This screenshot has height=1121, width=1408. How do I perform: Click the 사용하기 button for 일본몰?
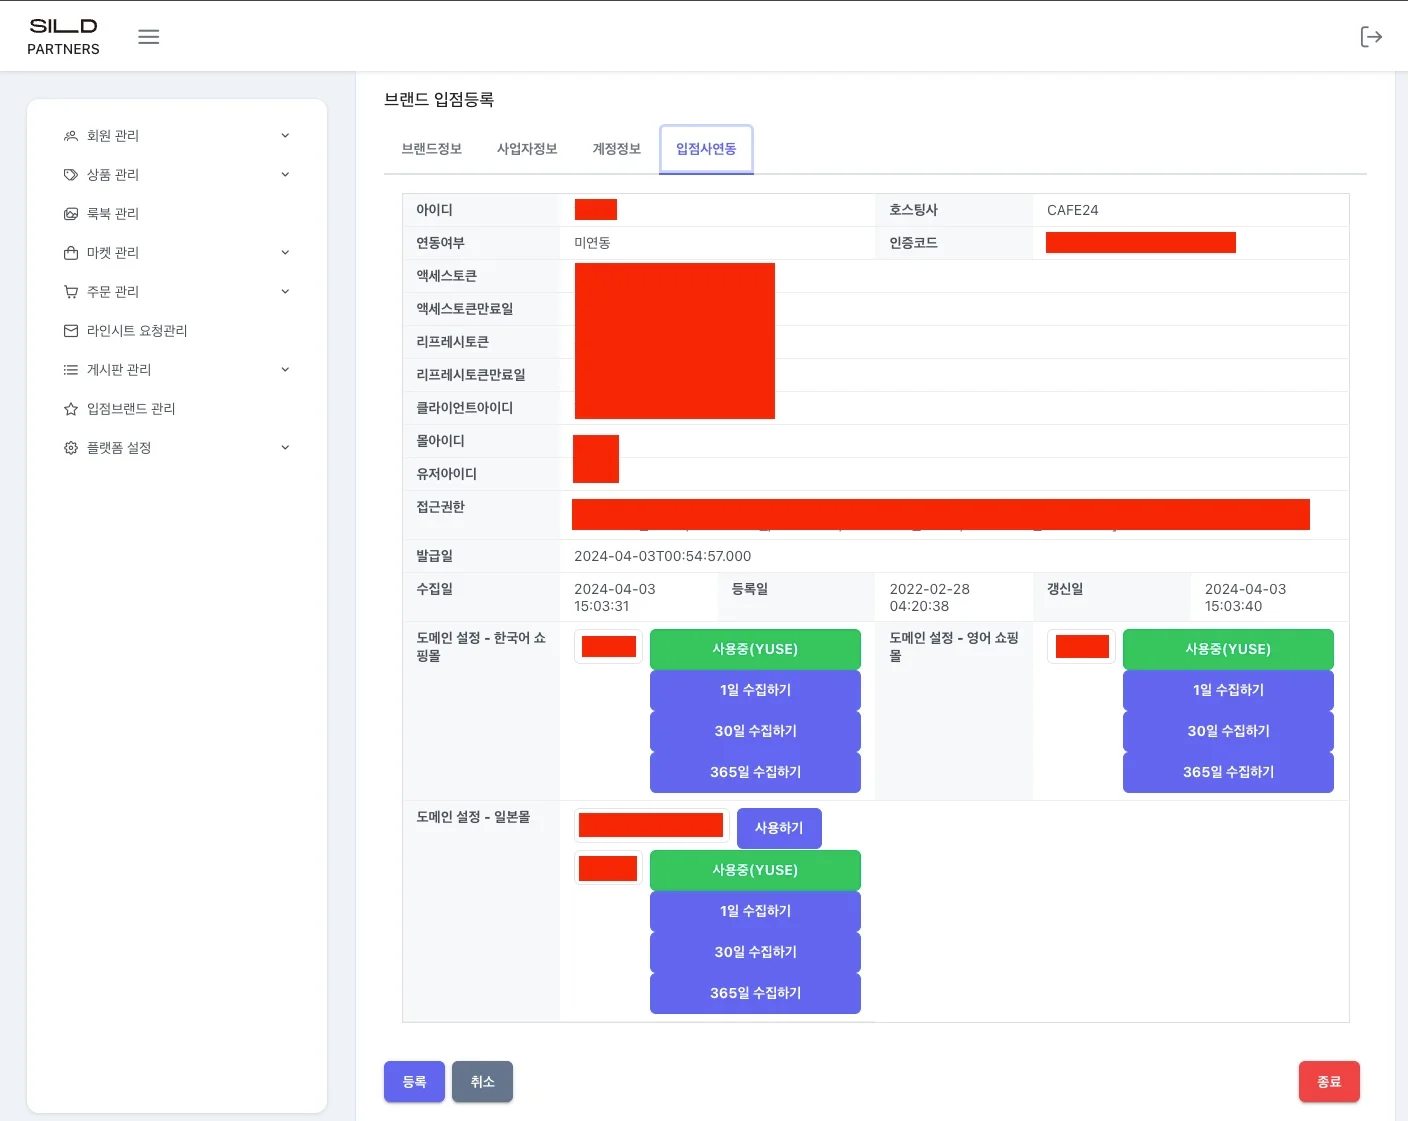(779, 828)
